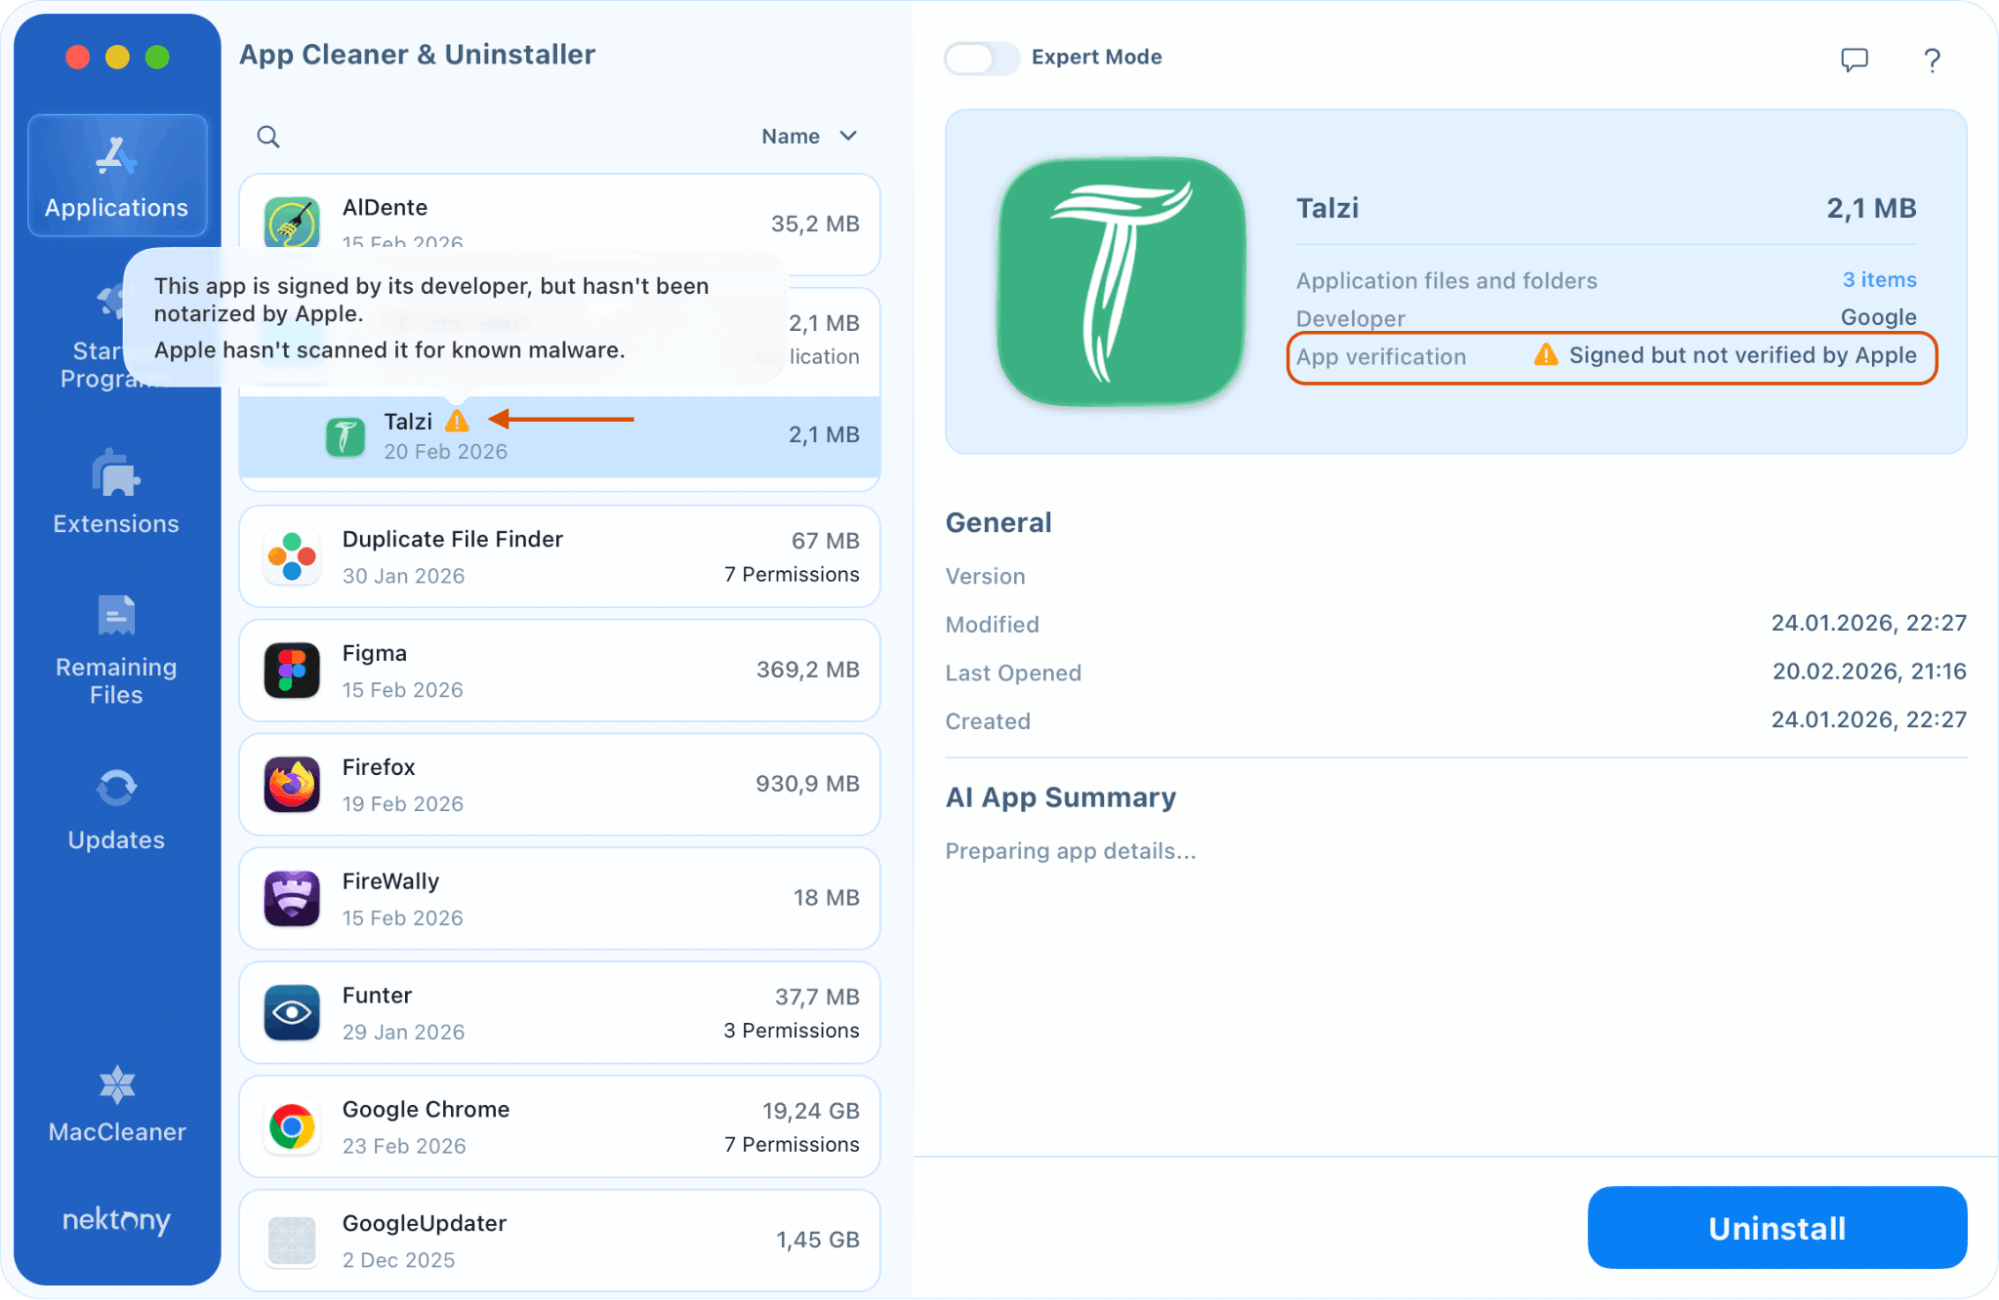Enable Expert Mode
Image resolution: width=1999 pixels, height=1300 pixels.
pos(981,59)
